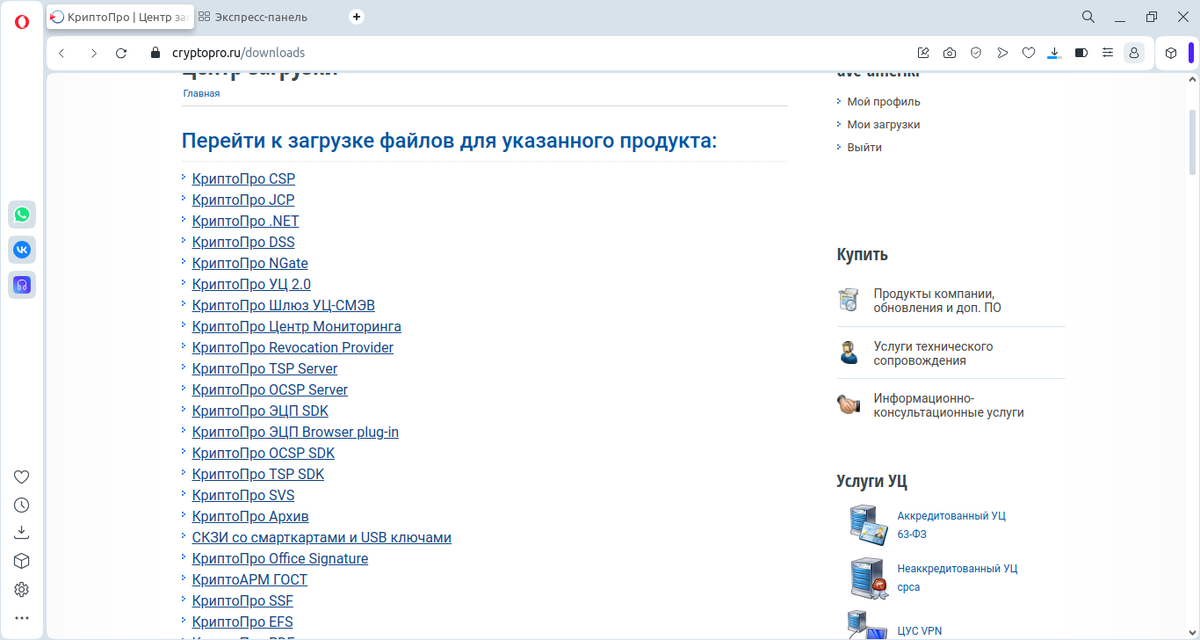
Task: Reload the current page
Action: 122,53
